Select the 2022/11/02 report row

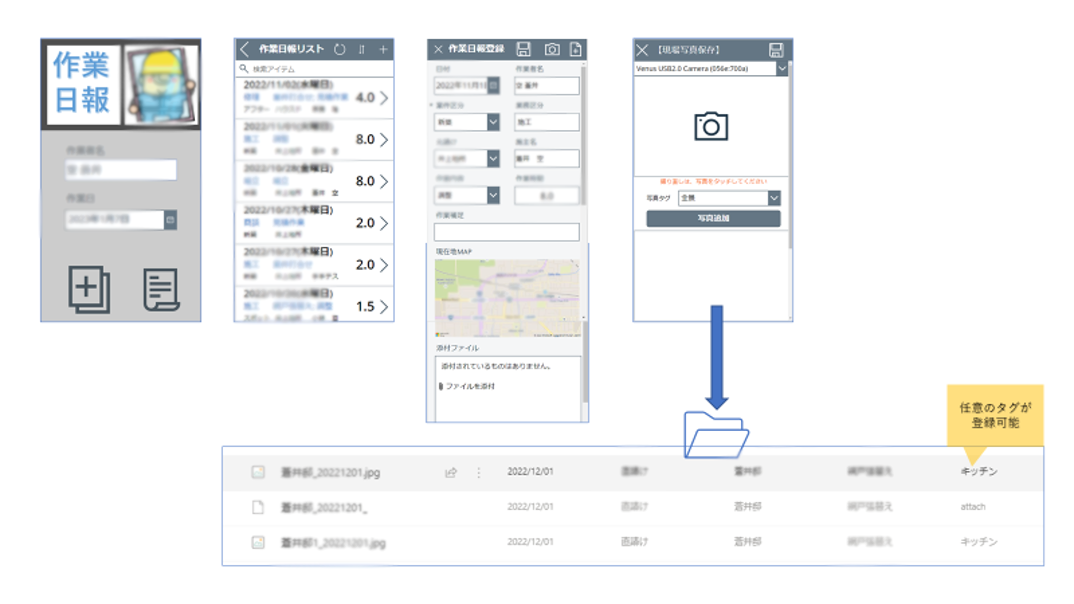(314, 98)
